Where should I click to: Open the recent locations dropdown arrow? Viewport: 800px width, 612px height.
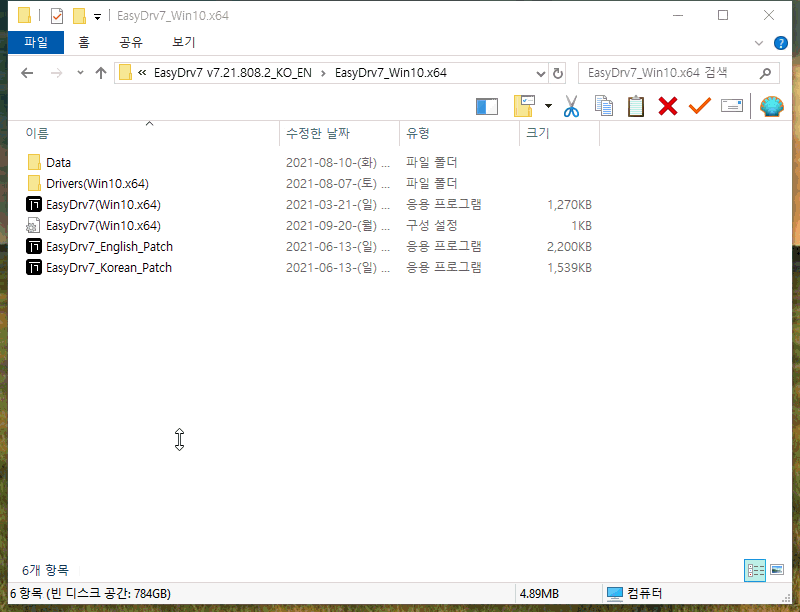click(80, 73)
